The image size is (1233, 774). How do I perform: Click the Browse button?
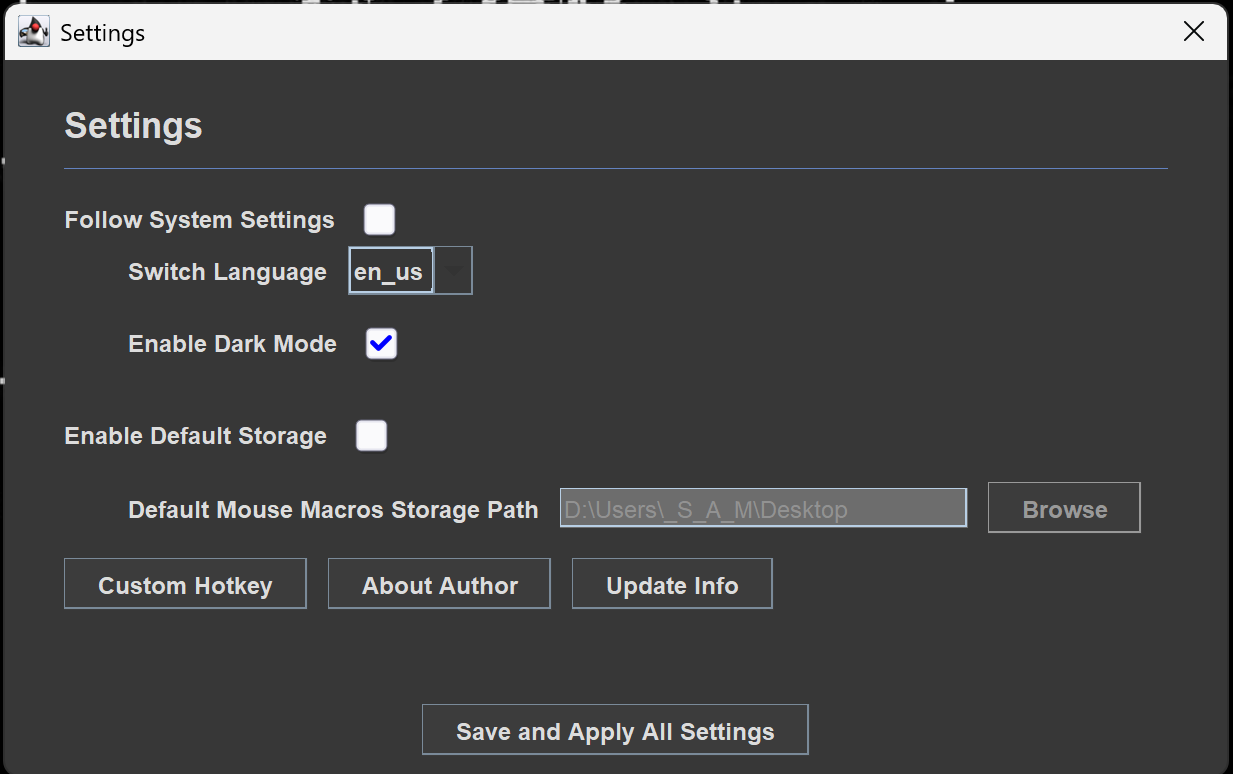click(x=1063, y=507)
